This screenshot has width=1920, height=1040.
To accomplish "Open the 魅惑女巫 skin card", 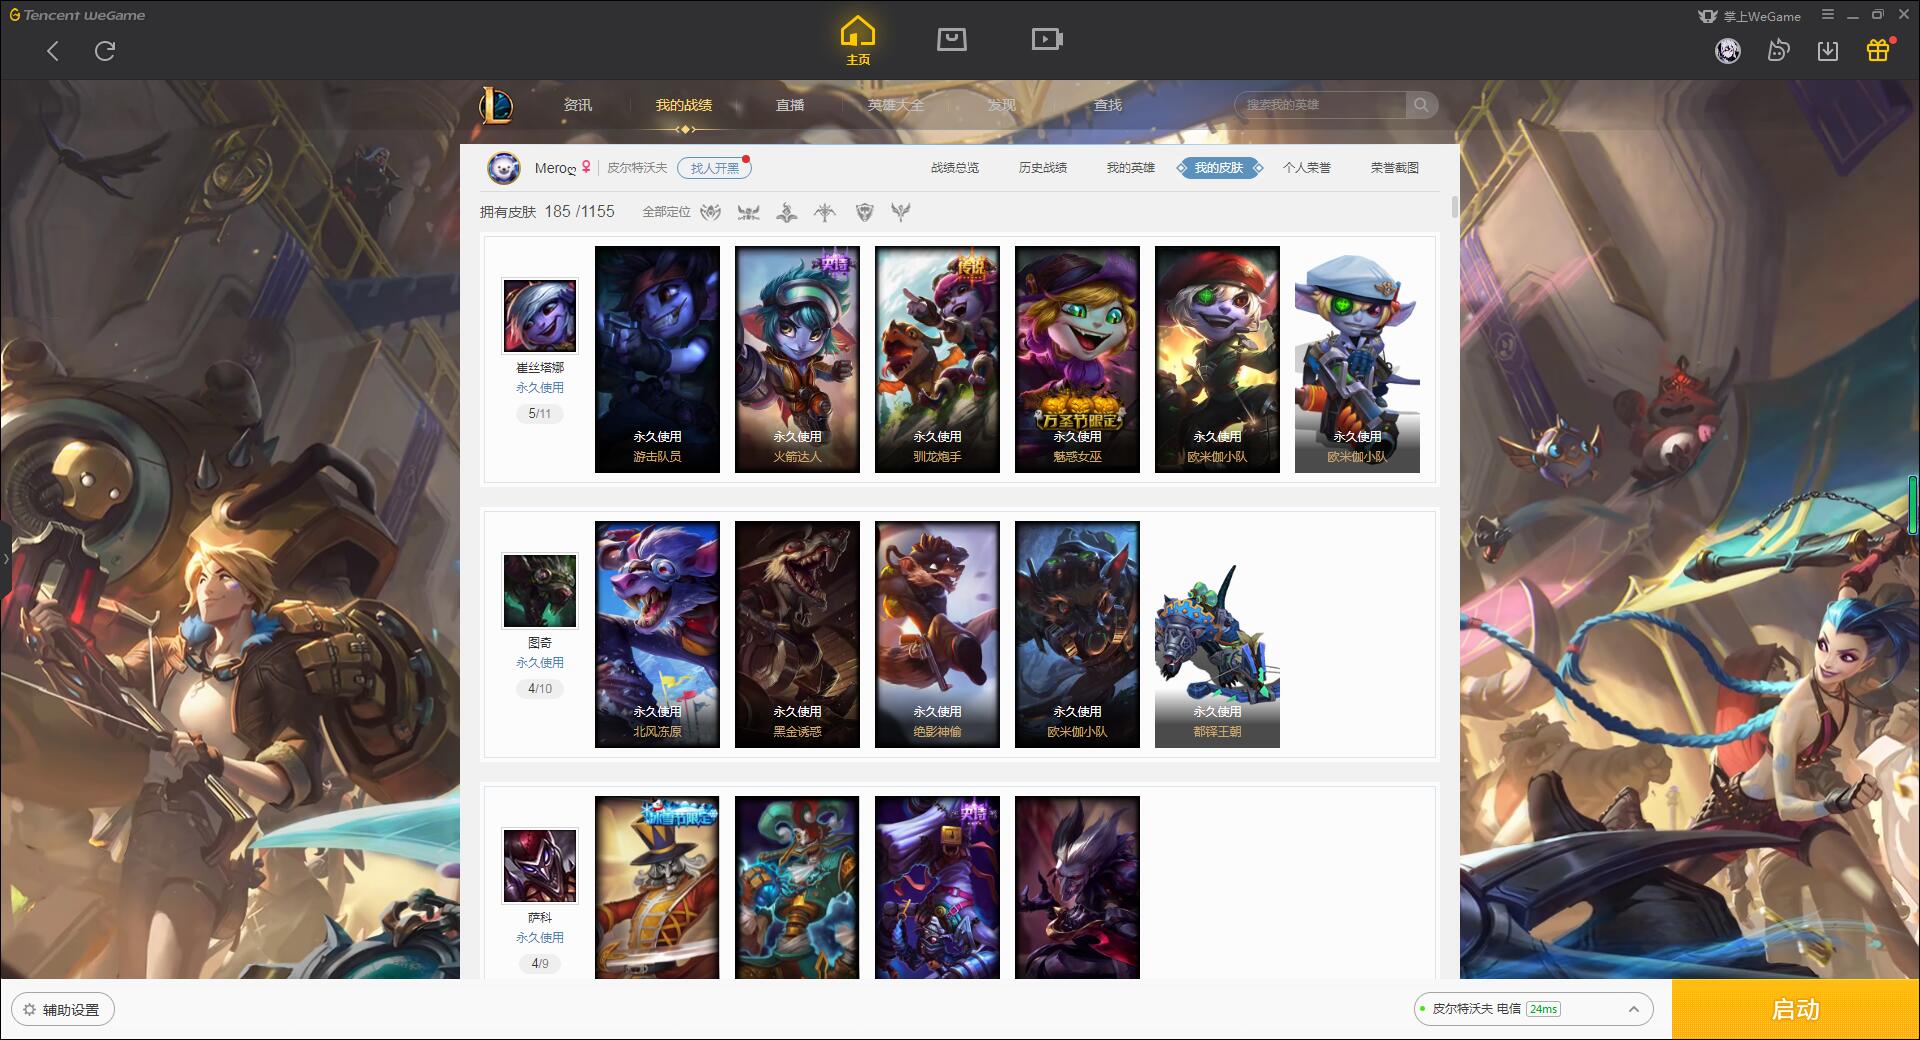I will 1077,359.
